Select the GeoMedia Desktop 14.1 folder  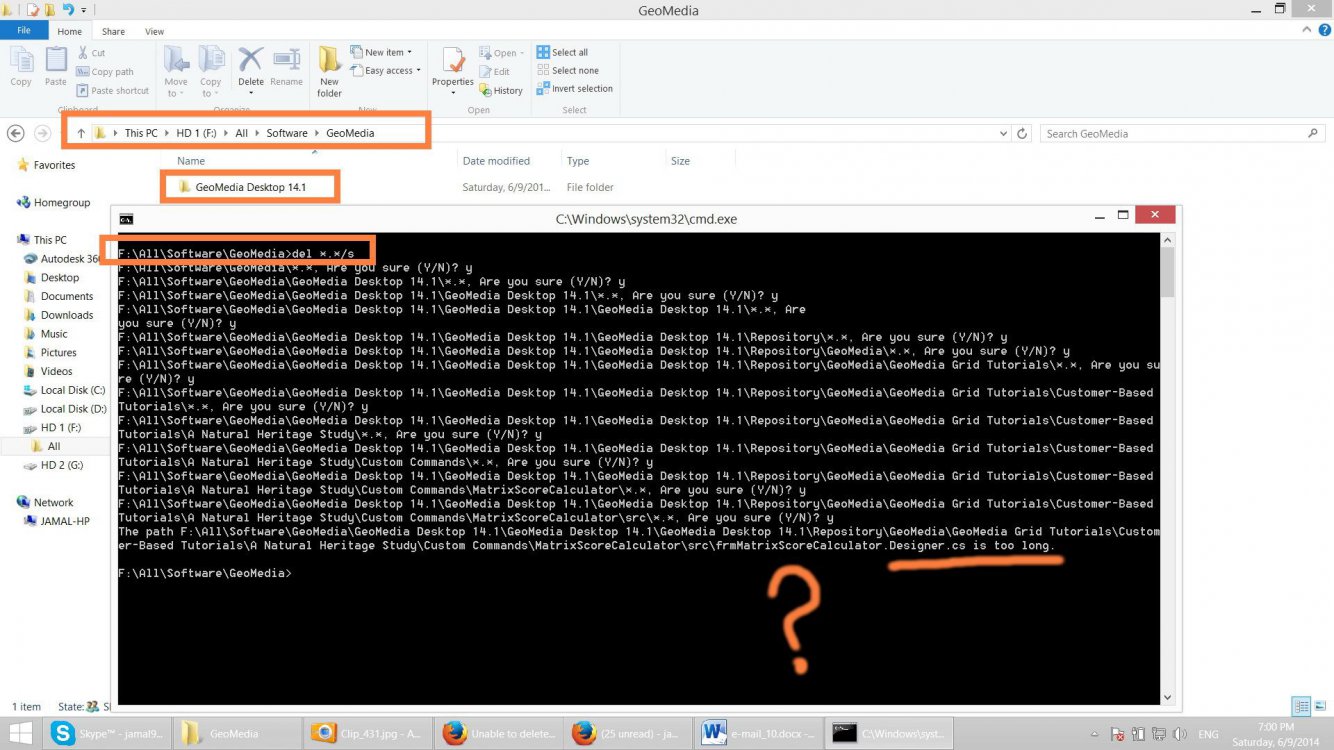[x=250, y=187]
